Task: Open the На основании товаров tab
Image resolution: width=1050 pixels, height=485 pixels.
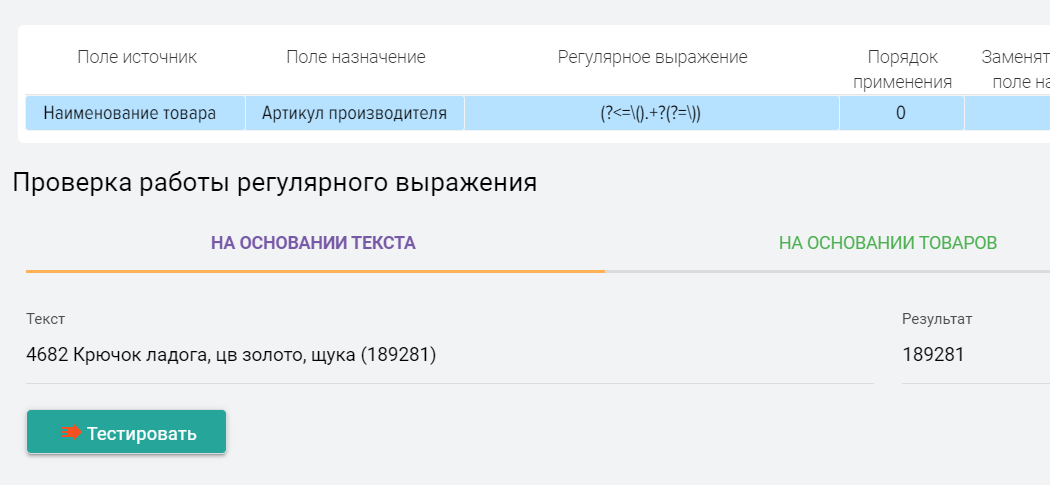Action: point(887,243)
